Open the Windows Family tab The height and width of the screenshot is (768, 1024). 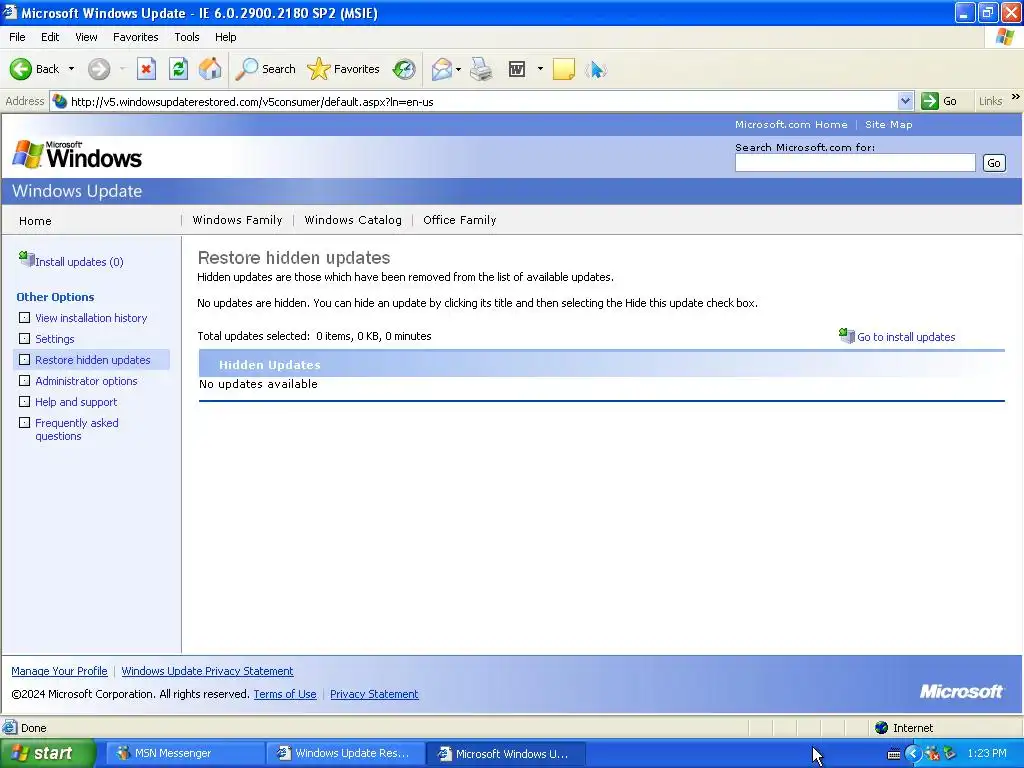(238, 220)
